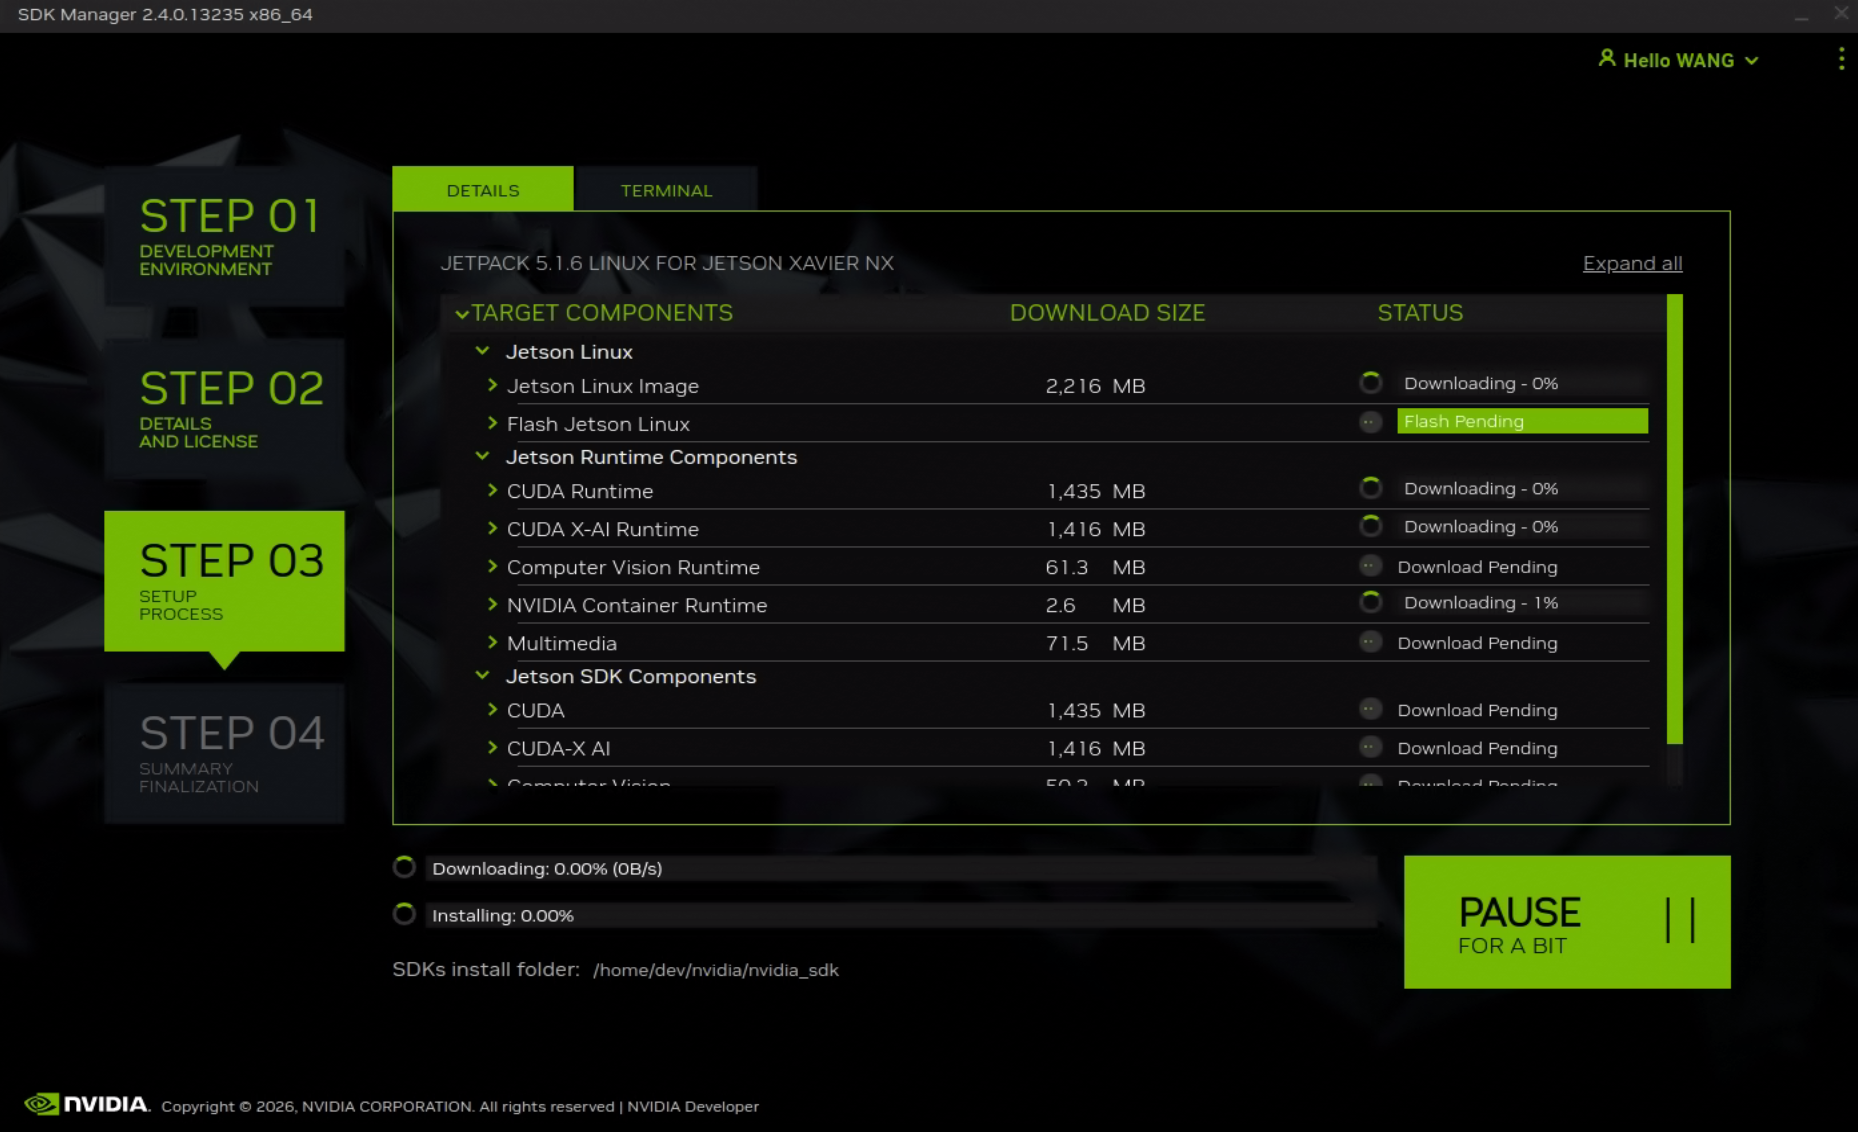Image resolution: width=1858 pixels, height=1132 pixels.
Task: Expand the NVIDIA Container Runtime row
Action: pos(492,604)
